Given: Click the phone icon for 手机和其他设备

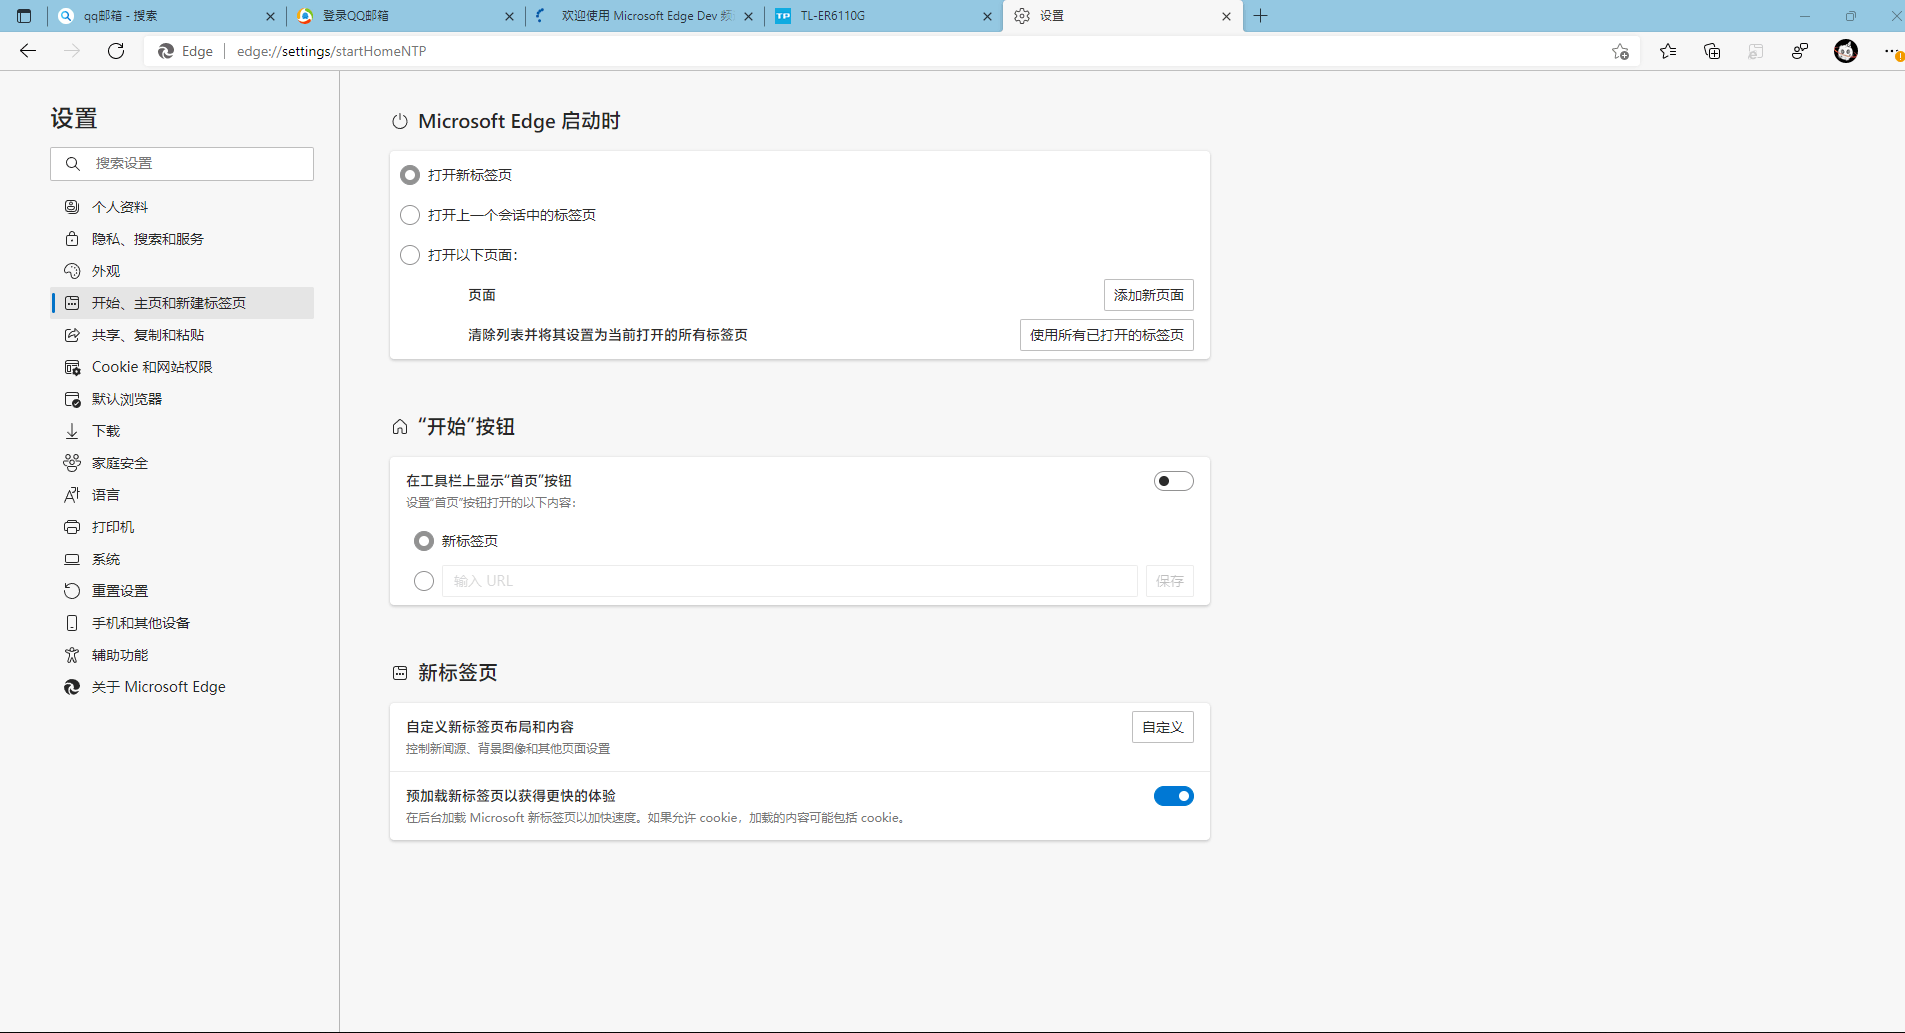Looking at the screenshot, I should pyautogui.click(x=72, y=623).
